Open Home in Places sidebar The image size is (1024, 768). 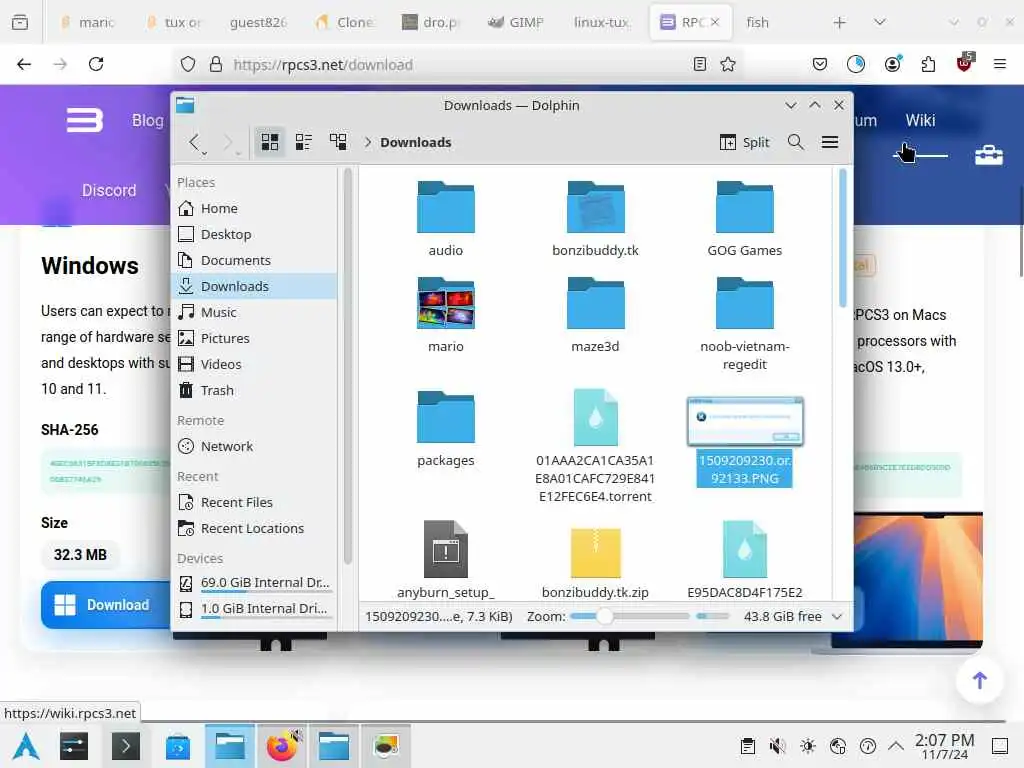(x=255, y=208)
